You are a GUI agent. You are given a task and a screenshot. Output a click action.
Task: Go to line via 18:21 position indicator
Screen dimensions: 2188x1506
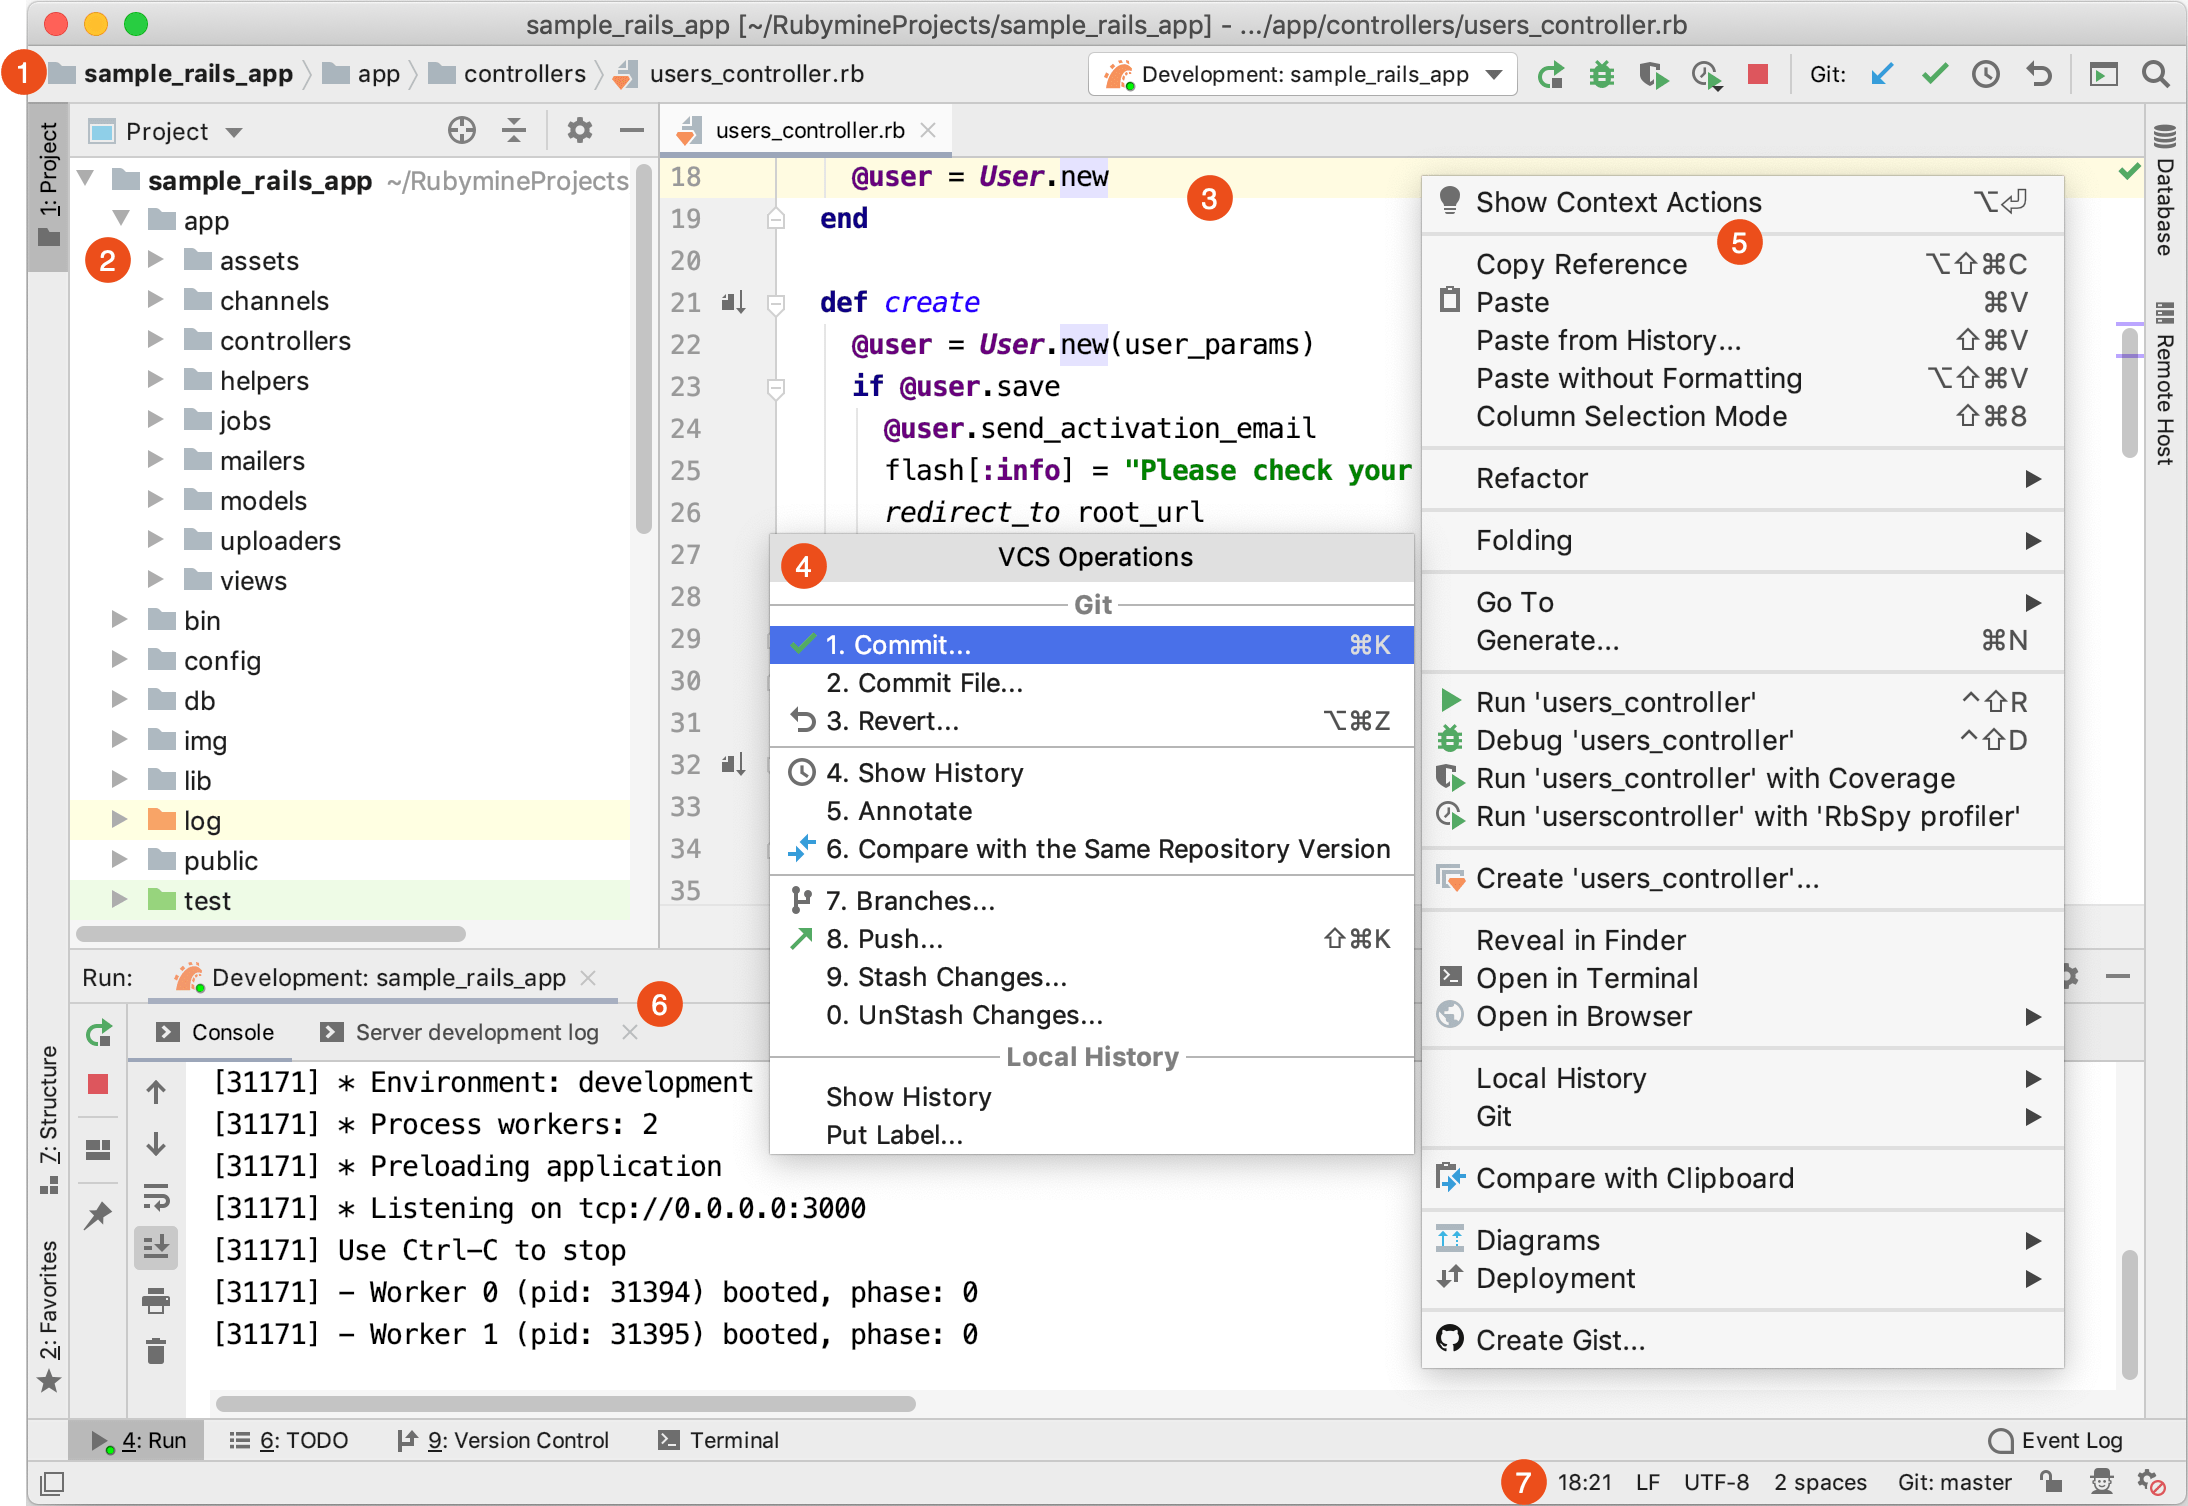tap(1584, 1482)
